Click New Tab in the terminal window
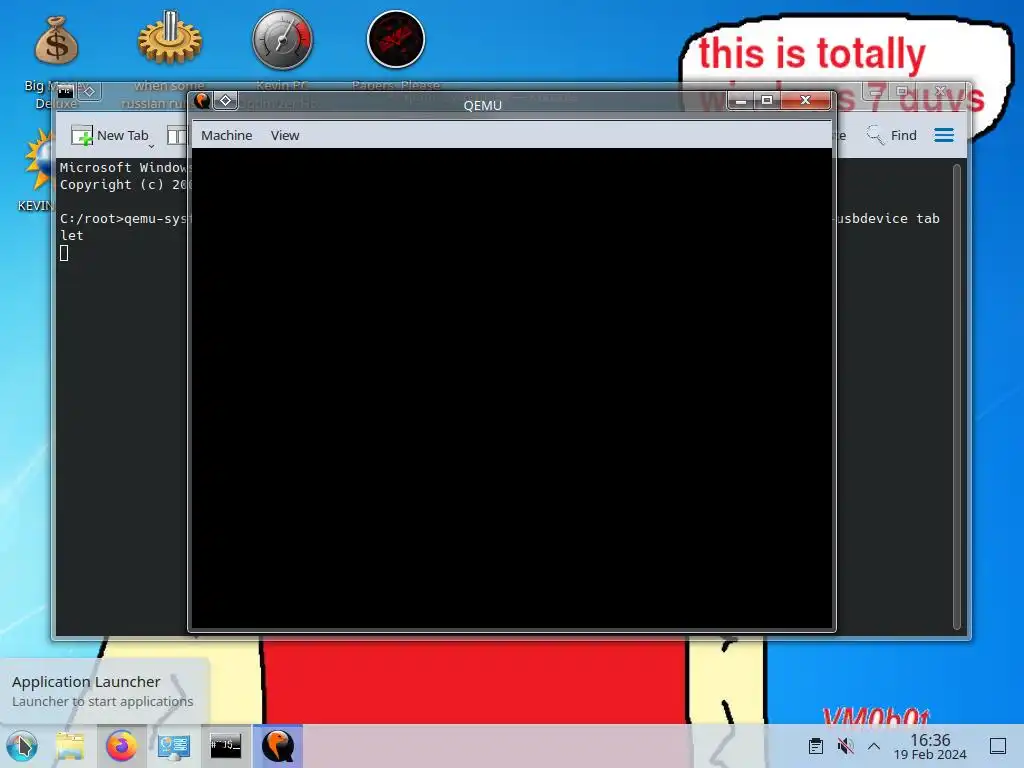The width and height of the screenshot is (1024, 768). point(110,135)
